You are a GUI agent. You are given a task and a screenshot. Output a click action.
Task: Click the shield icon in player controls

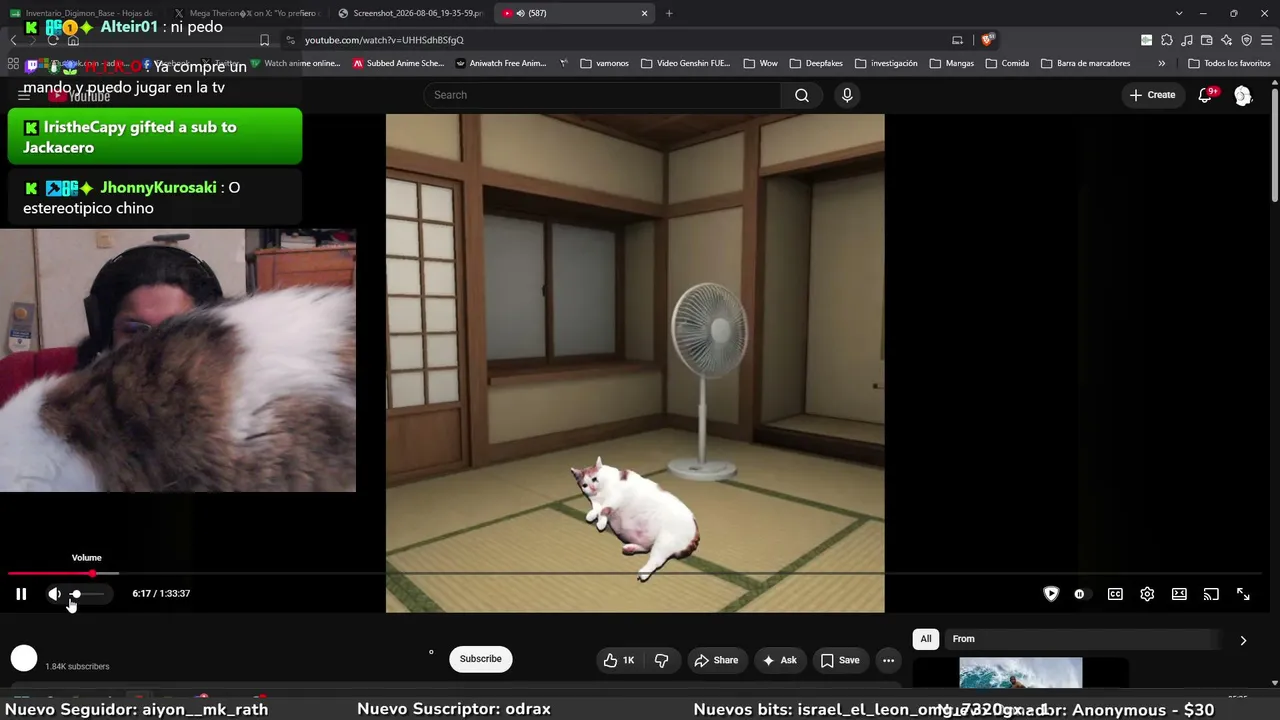(1051, 594)
